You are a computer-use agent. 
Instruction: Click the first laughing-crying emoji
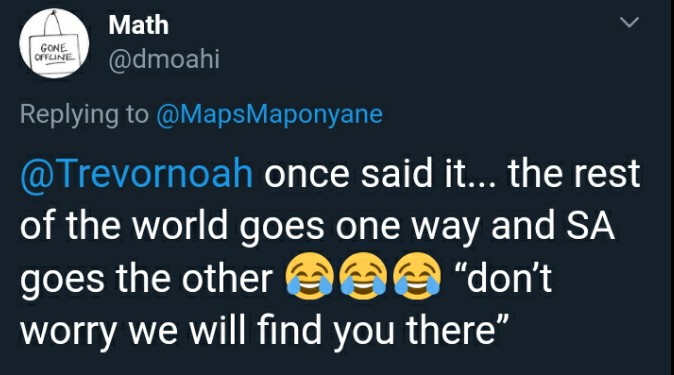[x=309, y=276]
